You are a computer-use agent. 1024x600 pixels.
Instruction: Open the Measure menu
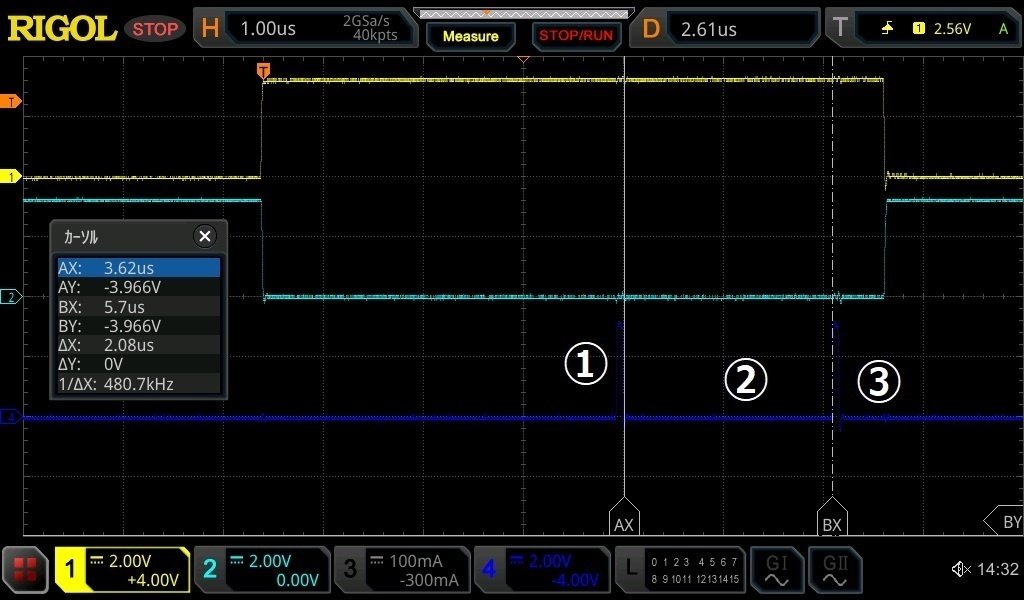coord(470,37)
